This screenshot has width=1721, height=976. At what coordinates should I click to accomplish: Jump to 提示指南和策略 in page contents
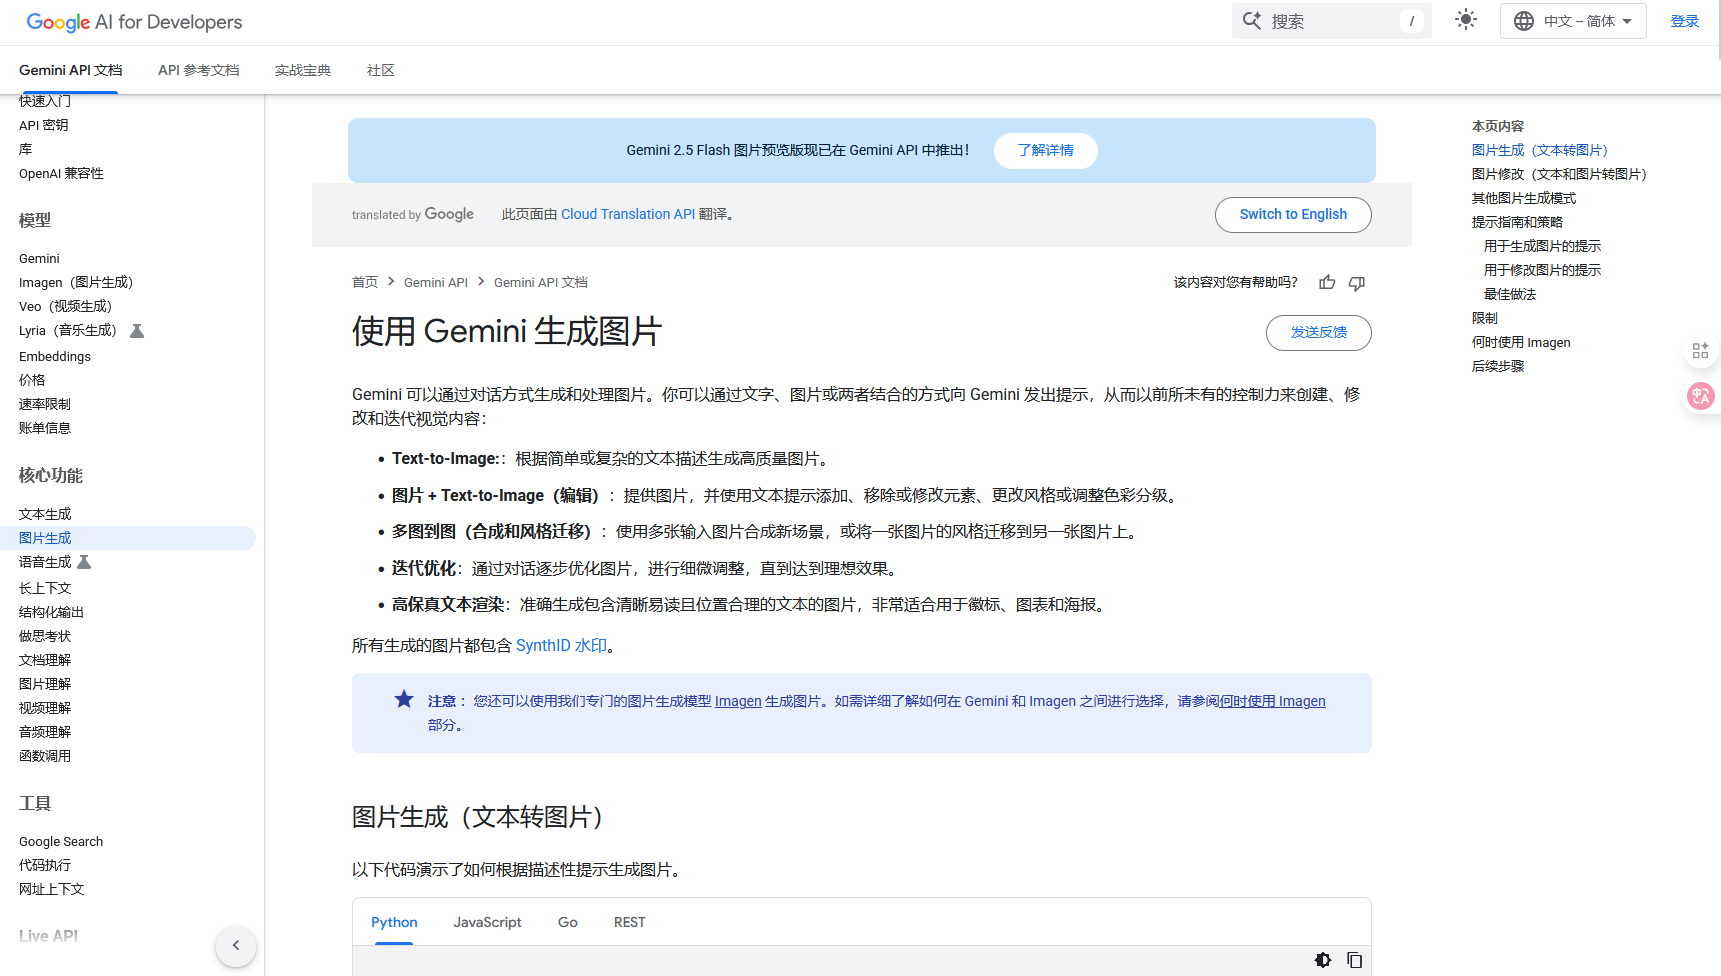click(x=1517, y=222)
